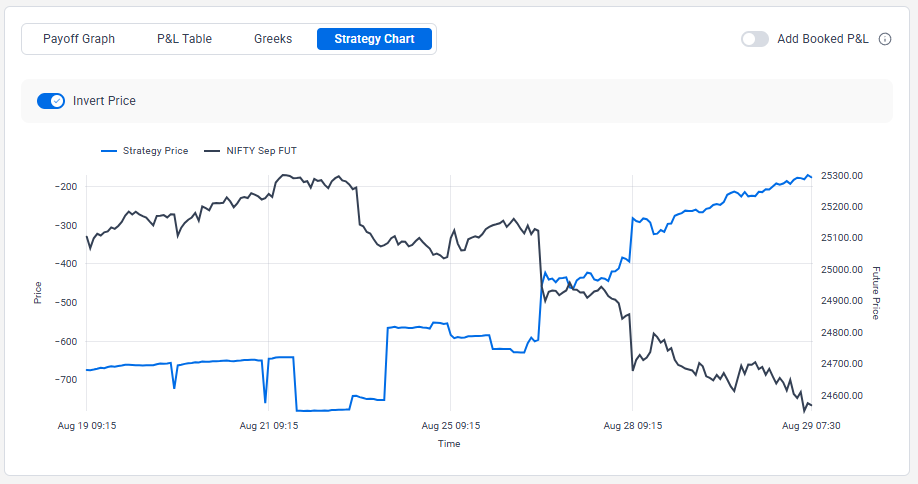The height and width of the screenshot is (484, 918).
Task: Click the -500 price axis value
Action: tap(67, 302)
